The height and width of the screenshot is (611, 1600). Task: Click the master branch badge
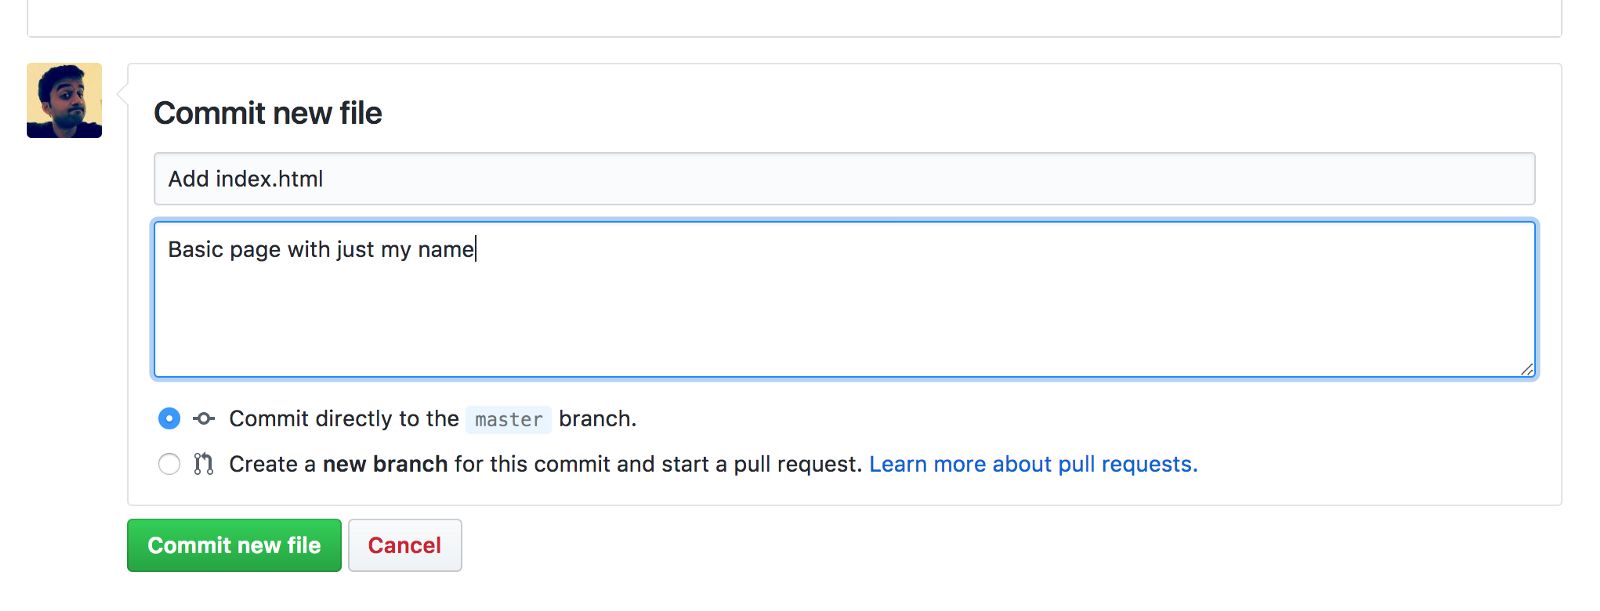[508, 419]
